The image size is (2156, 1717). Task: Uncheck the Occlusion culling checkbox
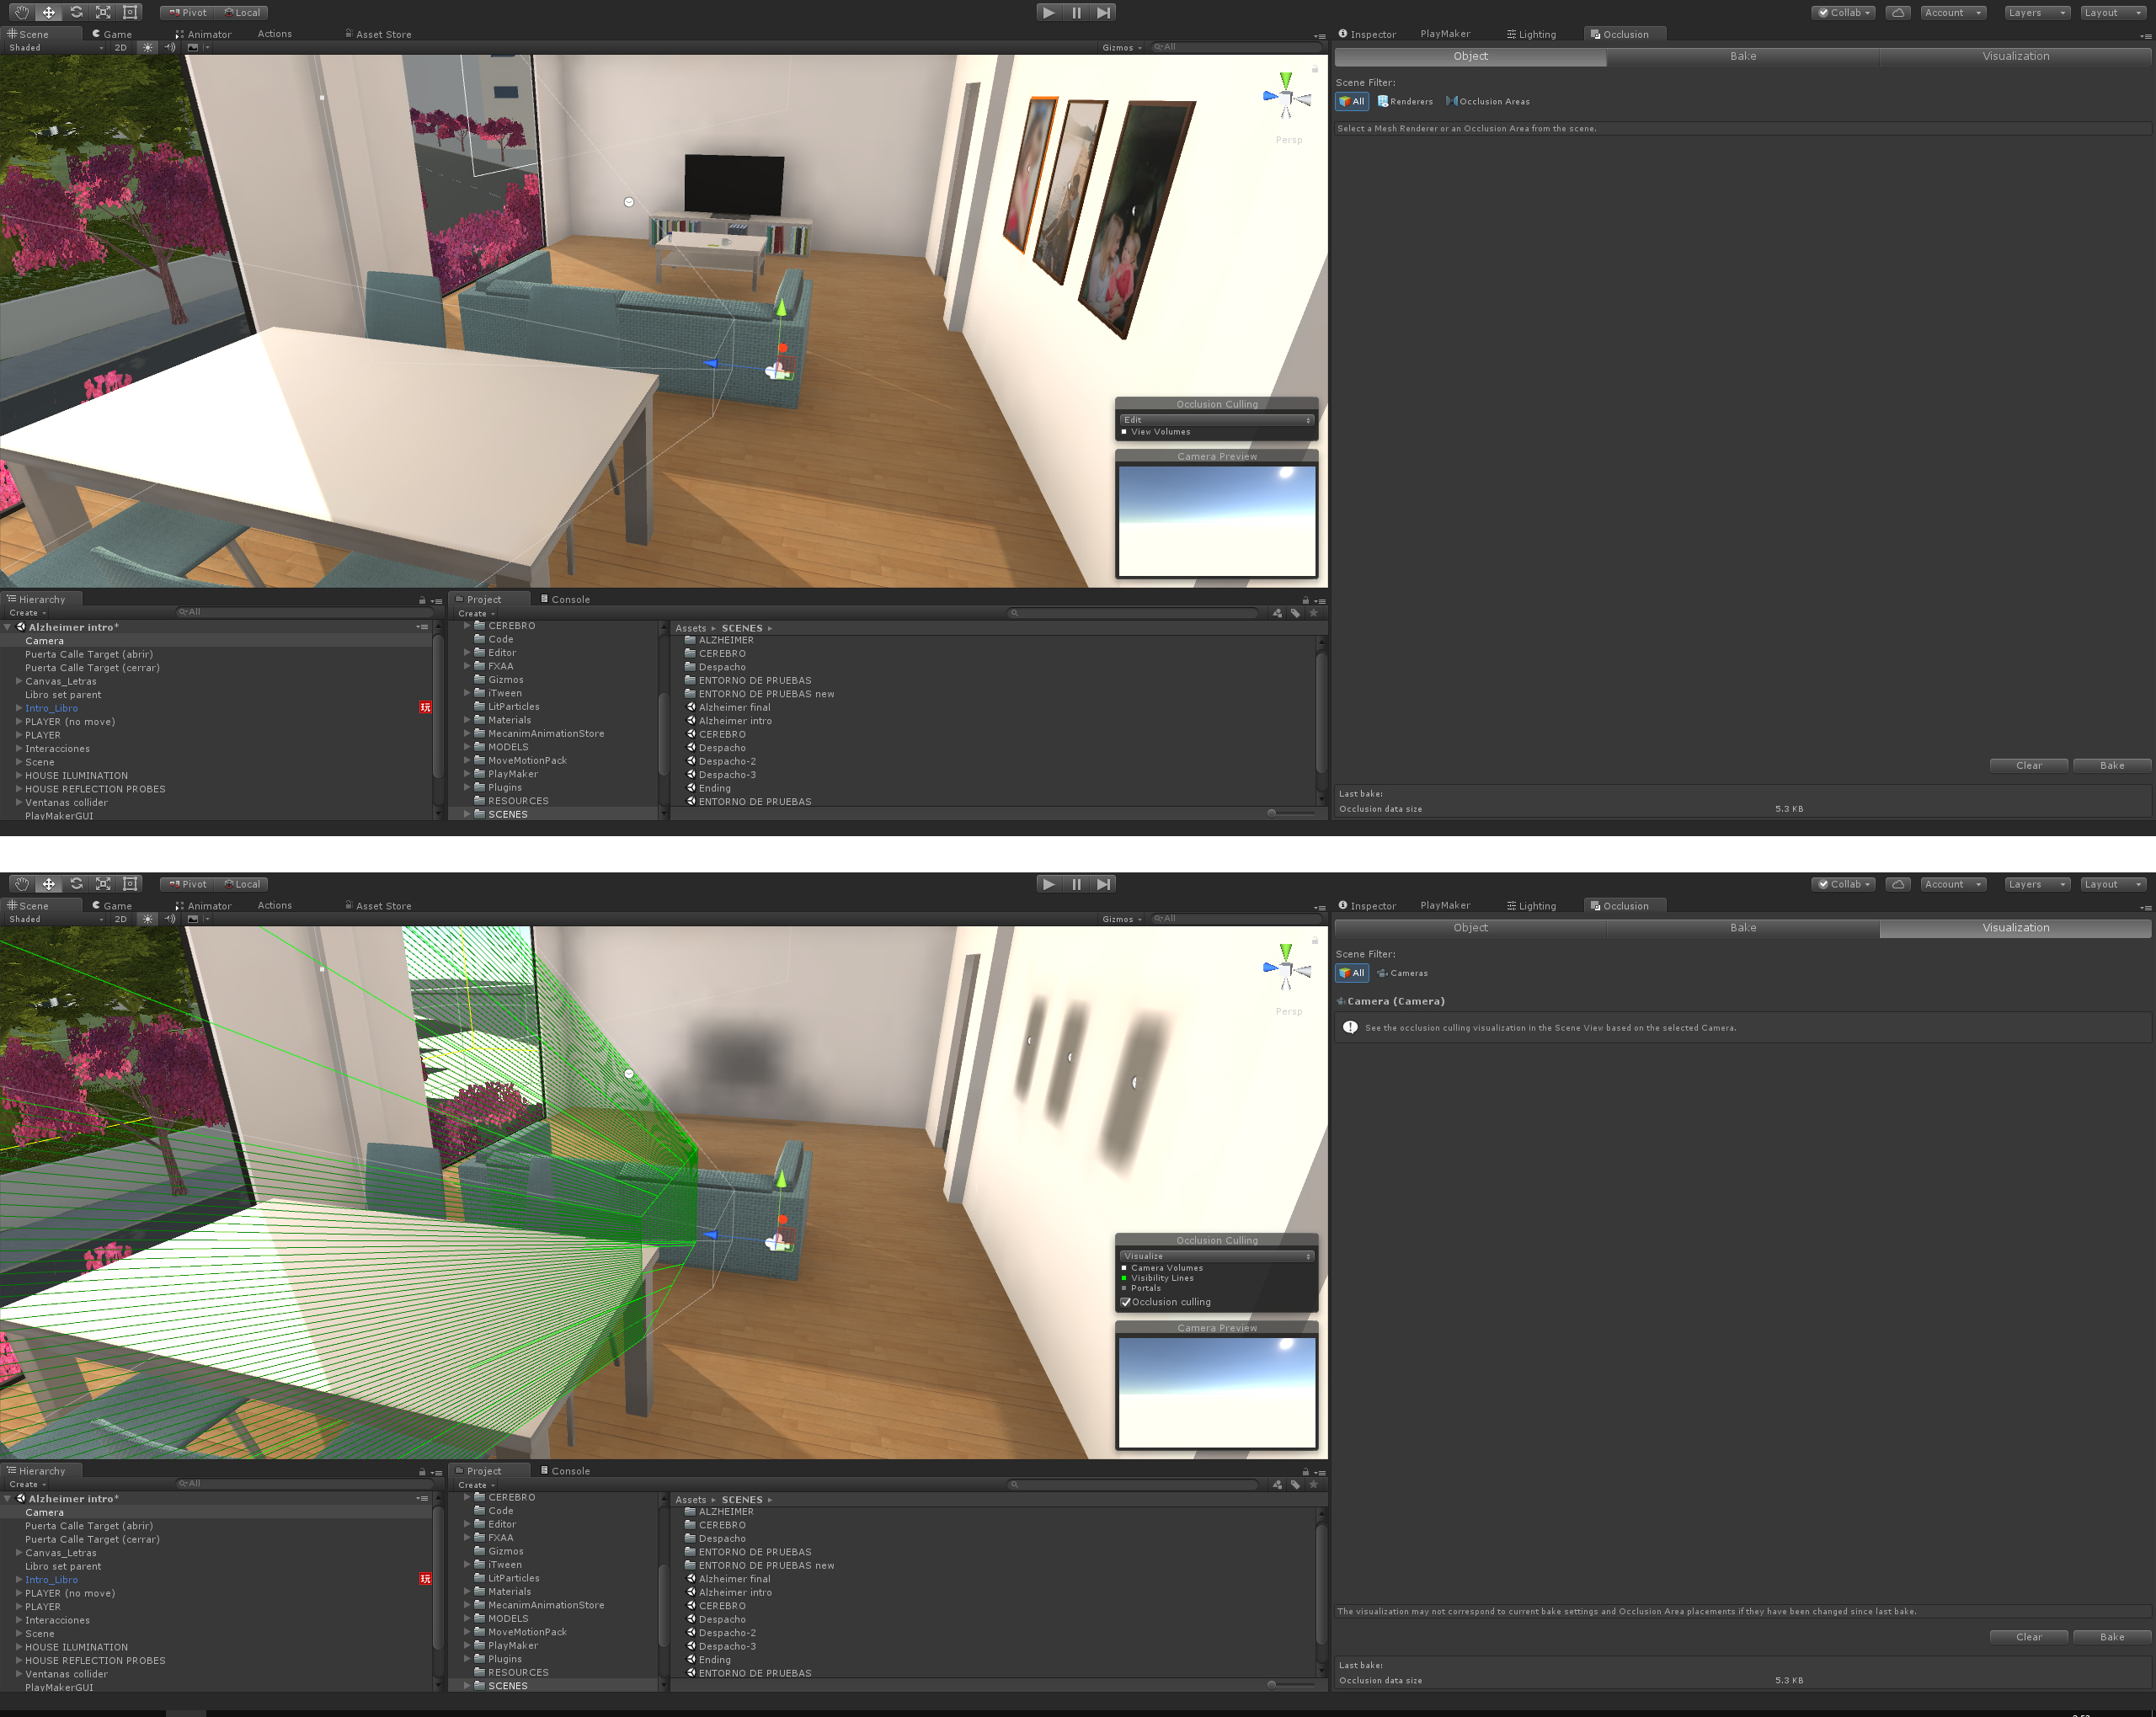click(1126, 1302)
